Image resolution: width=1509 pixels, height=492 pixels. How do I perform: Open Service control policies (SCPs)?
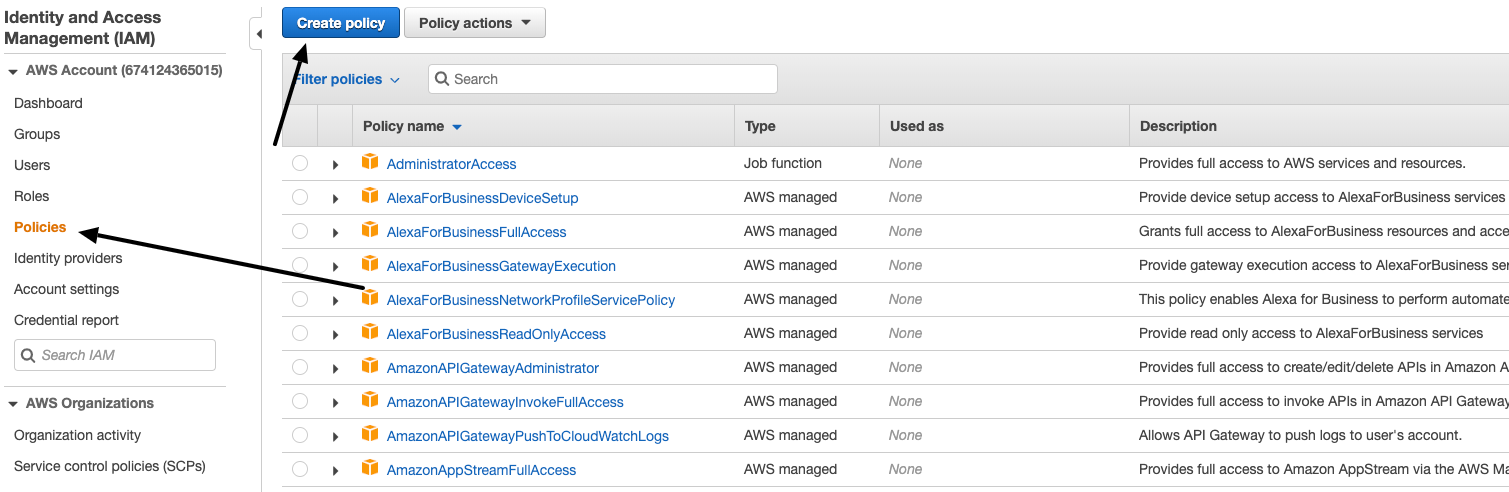(x=110, y=466)
